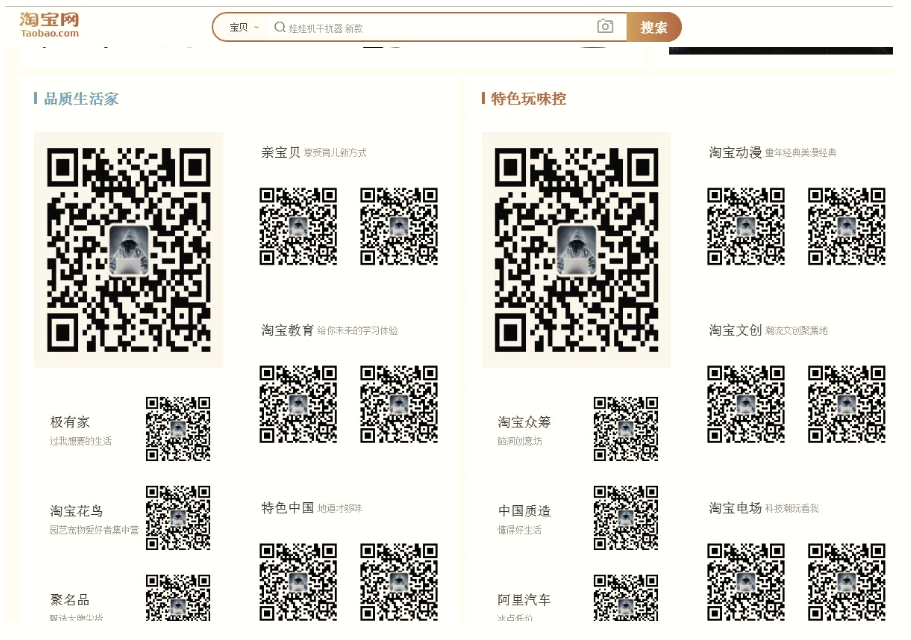Open the 极有家 link
Image resolution: width=911 pixels, height=640 pixels.
click(70, 422)
